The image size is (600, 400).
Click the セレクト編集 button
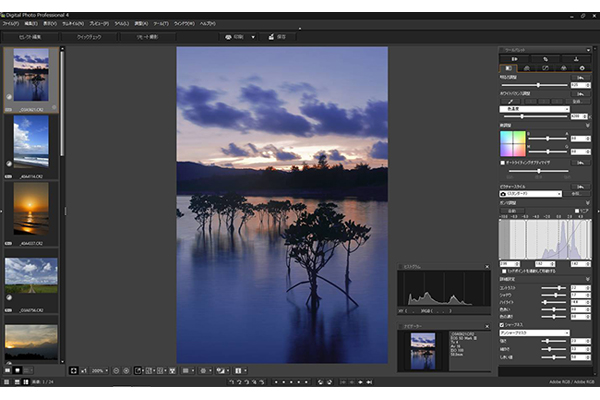pos(29,37)
